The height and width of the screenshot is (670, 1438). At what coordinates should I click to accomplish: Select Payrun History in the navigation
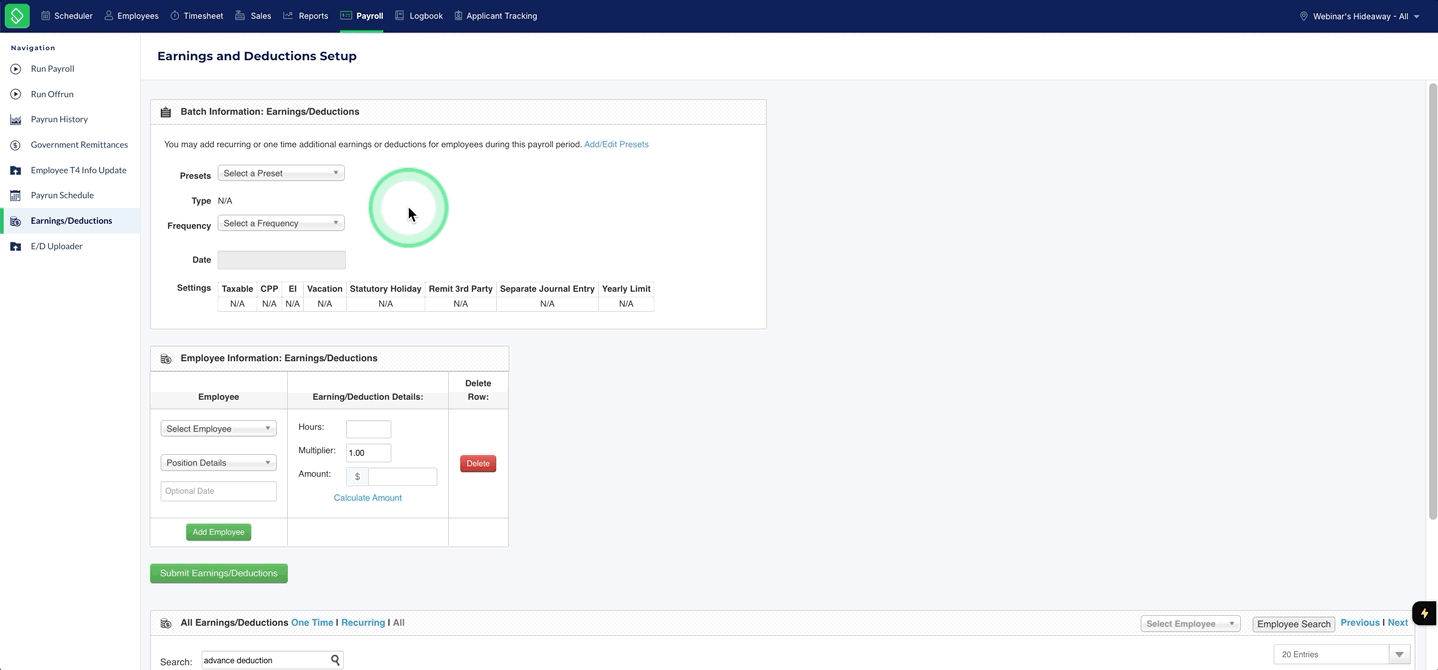pos(59,119)
